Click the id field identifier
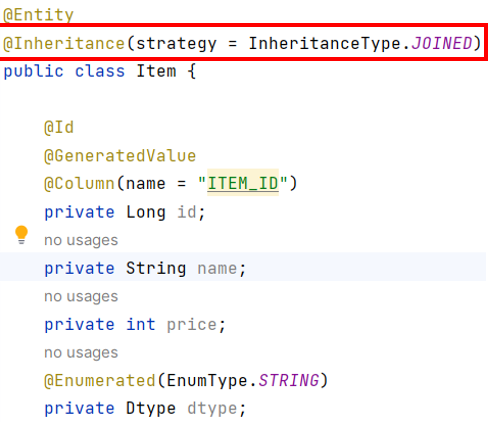Viewport: 488px width, 422px height. point(187,212)
